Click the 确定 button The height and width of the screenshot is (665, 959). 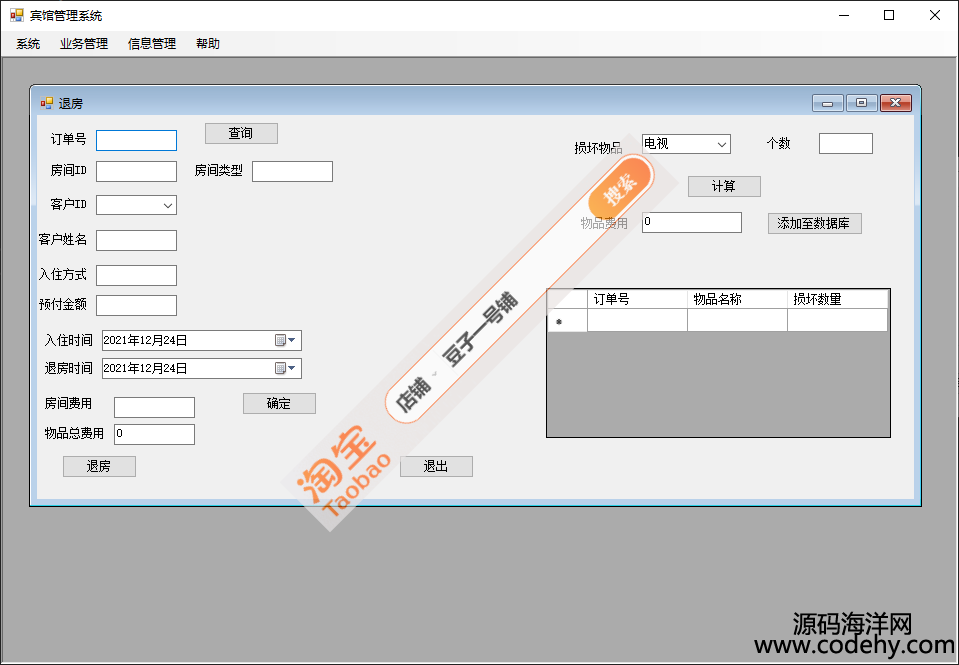[x=279, y=404]
